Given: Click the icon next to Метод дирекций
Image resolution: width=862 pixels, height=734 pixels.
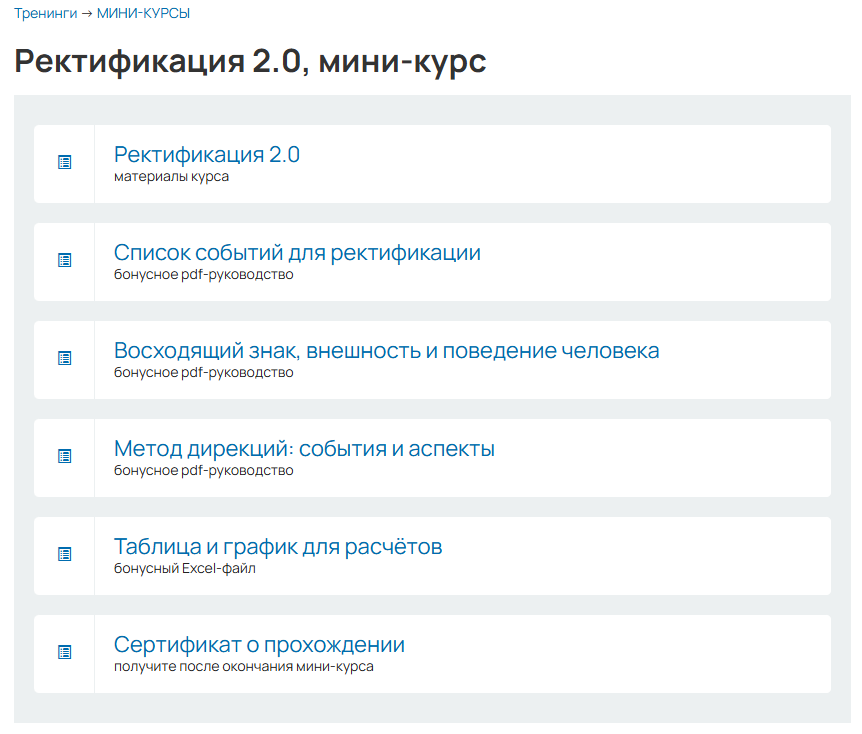Looking at the screenshot, I should pos(65,456).
